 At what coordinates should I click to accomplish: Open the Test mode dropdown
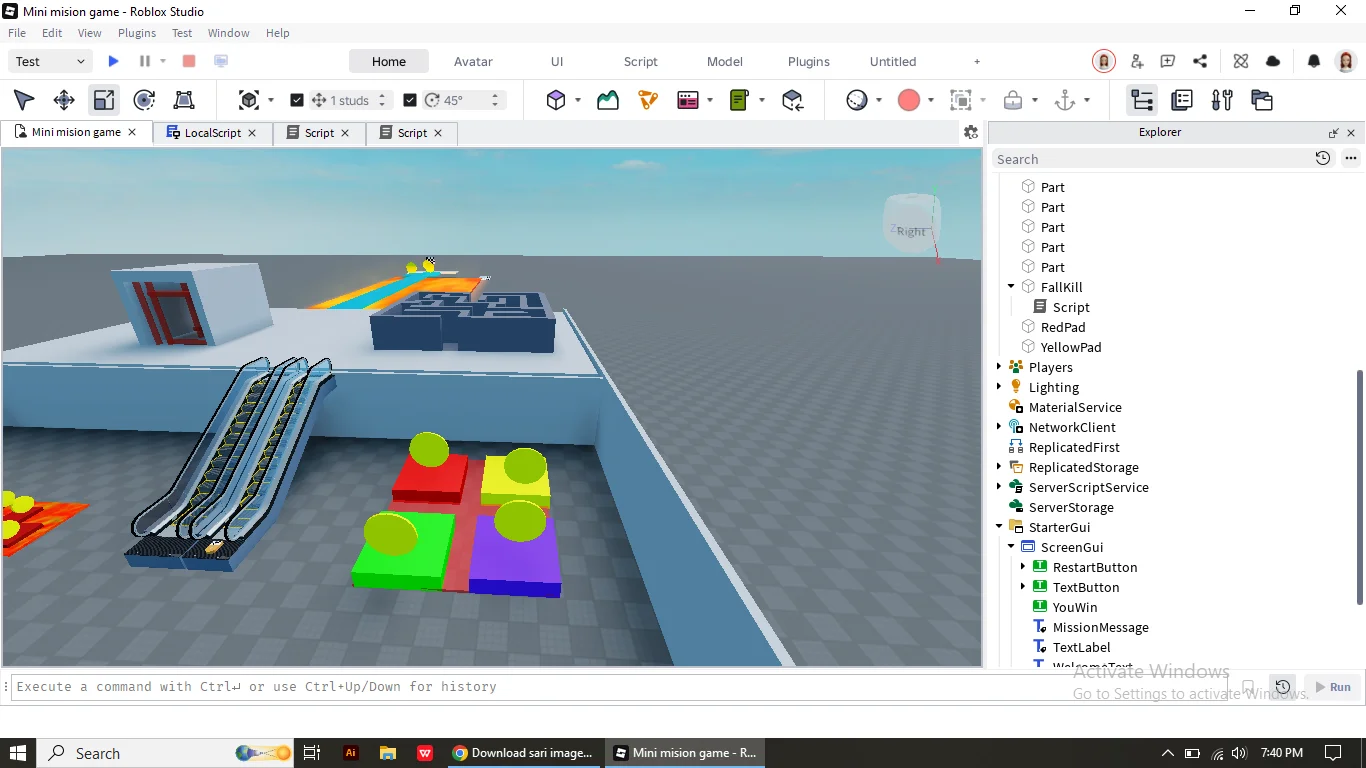coord(51,61)
